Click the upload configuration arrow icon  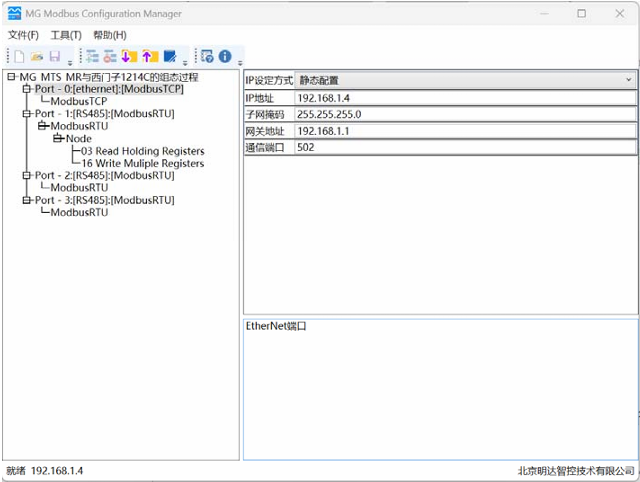click(149, 57)
